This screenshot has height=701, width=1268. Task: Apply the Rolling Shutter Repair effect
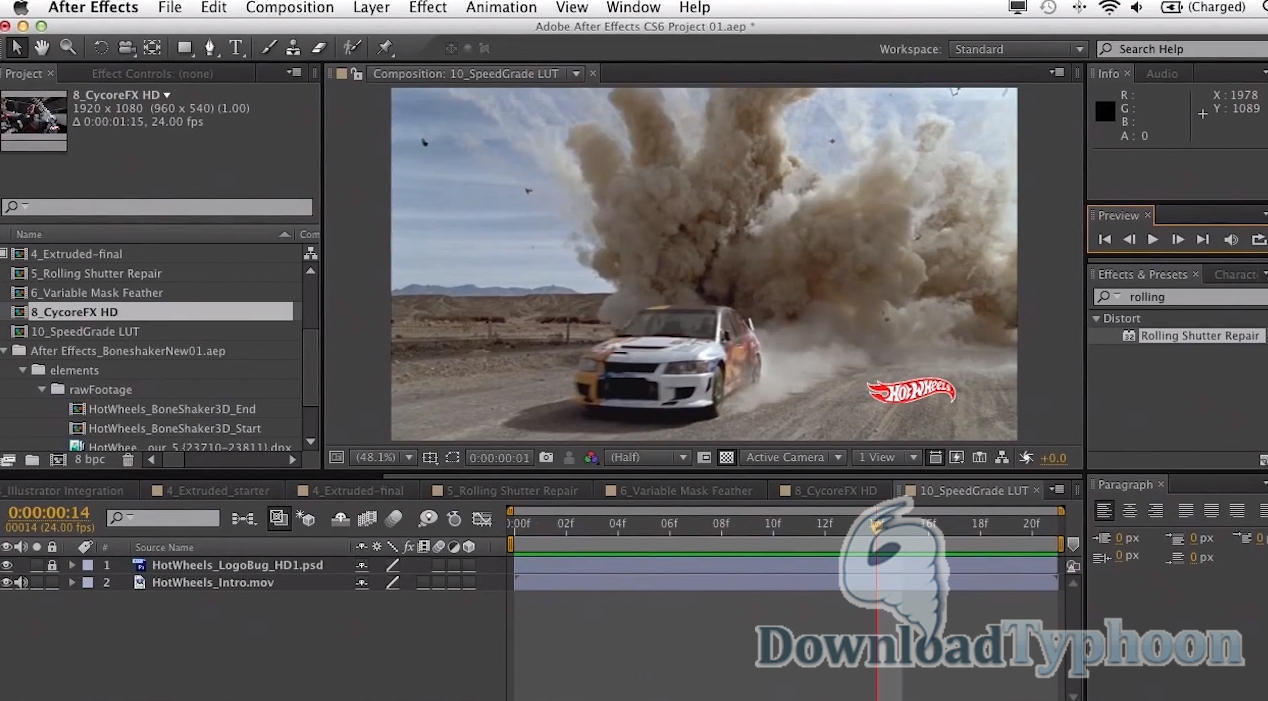[1199, 336]
